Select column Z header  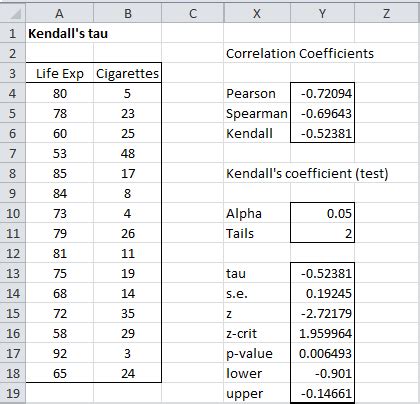387,13
